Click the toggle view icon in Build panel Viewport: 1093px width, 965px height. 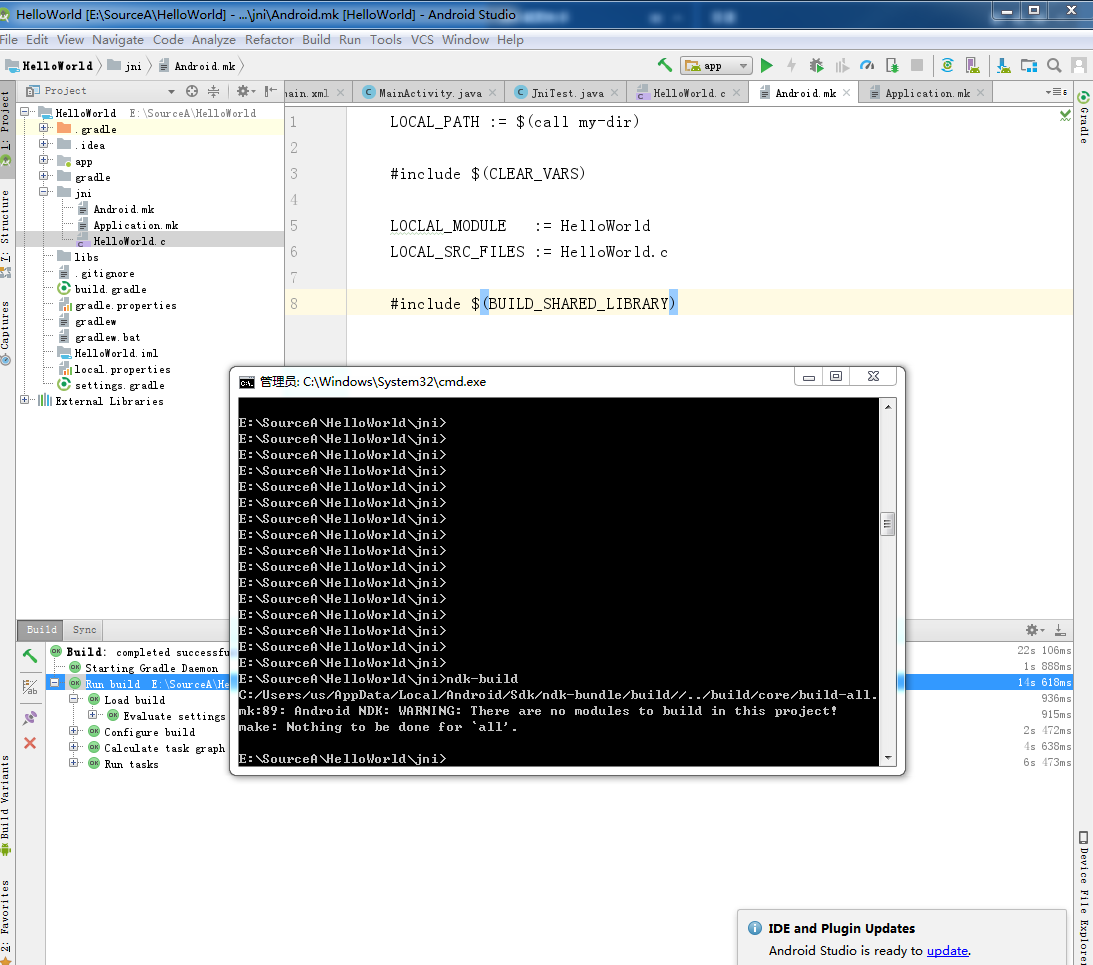[30, 687]
